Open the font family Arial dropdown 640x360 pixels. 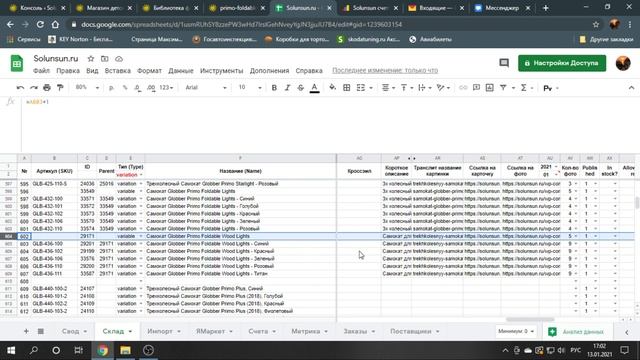click(x=206, y=88)
